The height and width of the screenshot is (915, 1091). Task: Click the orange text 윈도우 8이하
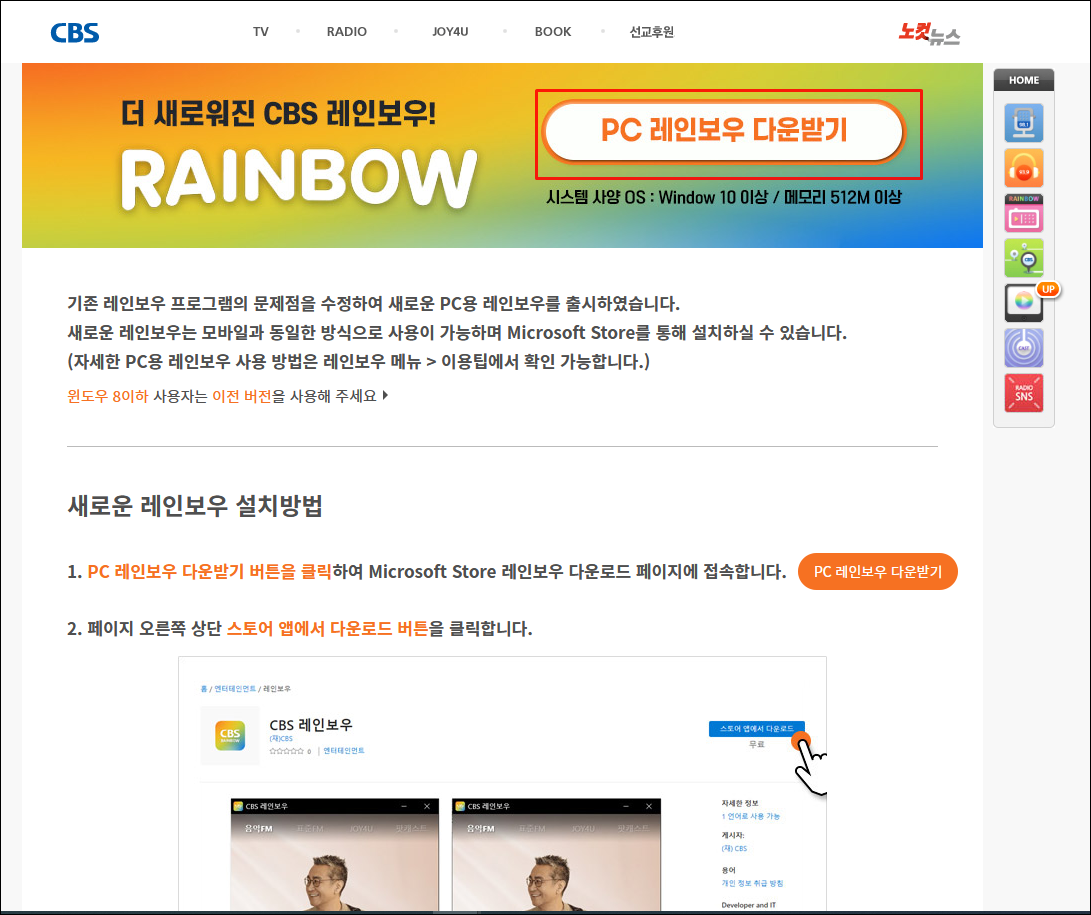[108, 396]
